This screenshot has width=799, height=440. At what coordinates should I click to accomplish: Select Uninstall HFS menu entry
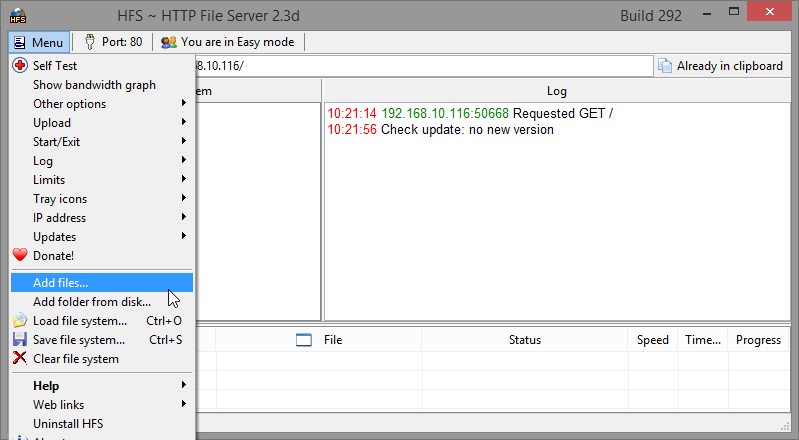[102, 424]
